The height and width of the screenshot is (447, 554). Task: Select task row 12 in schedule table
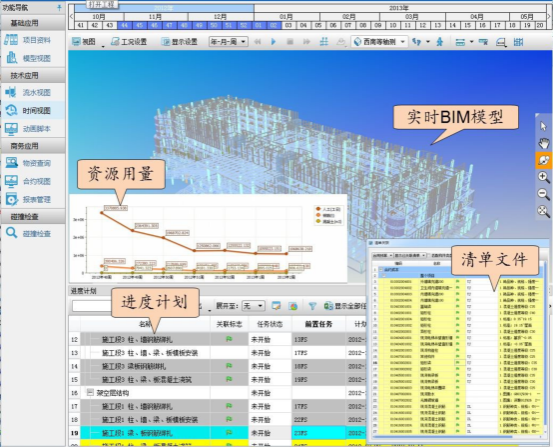click(218, 340)
